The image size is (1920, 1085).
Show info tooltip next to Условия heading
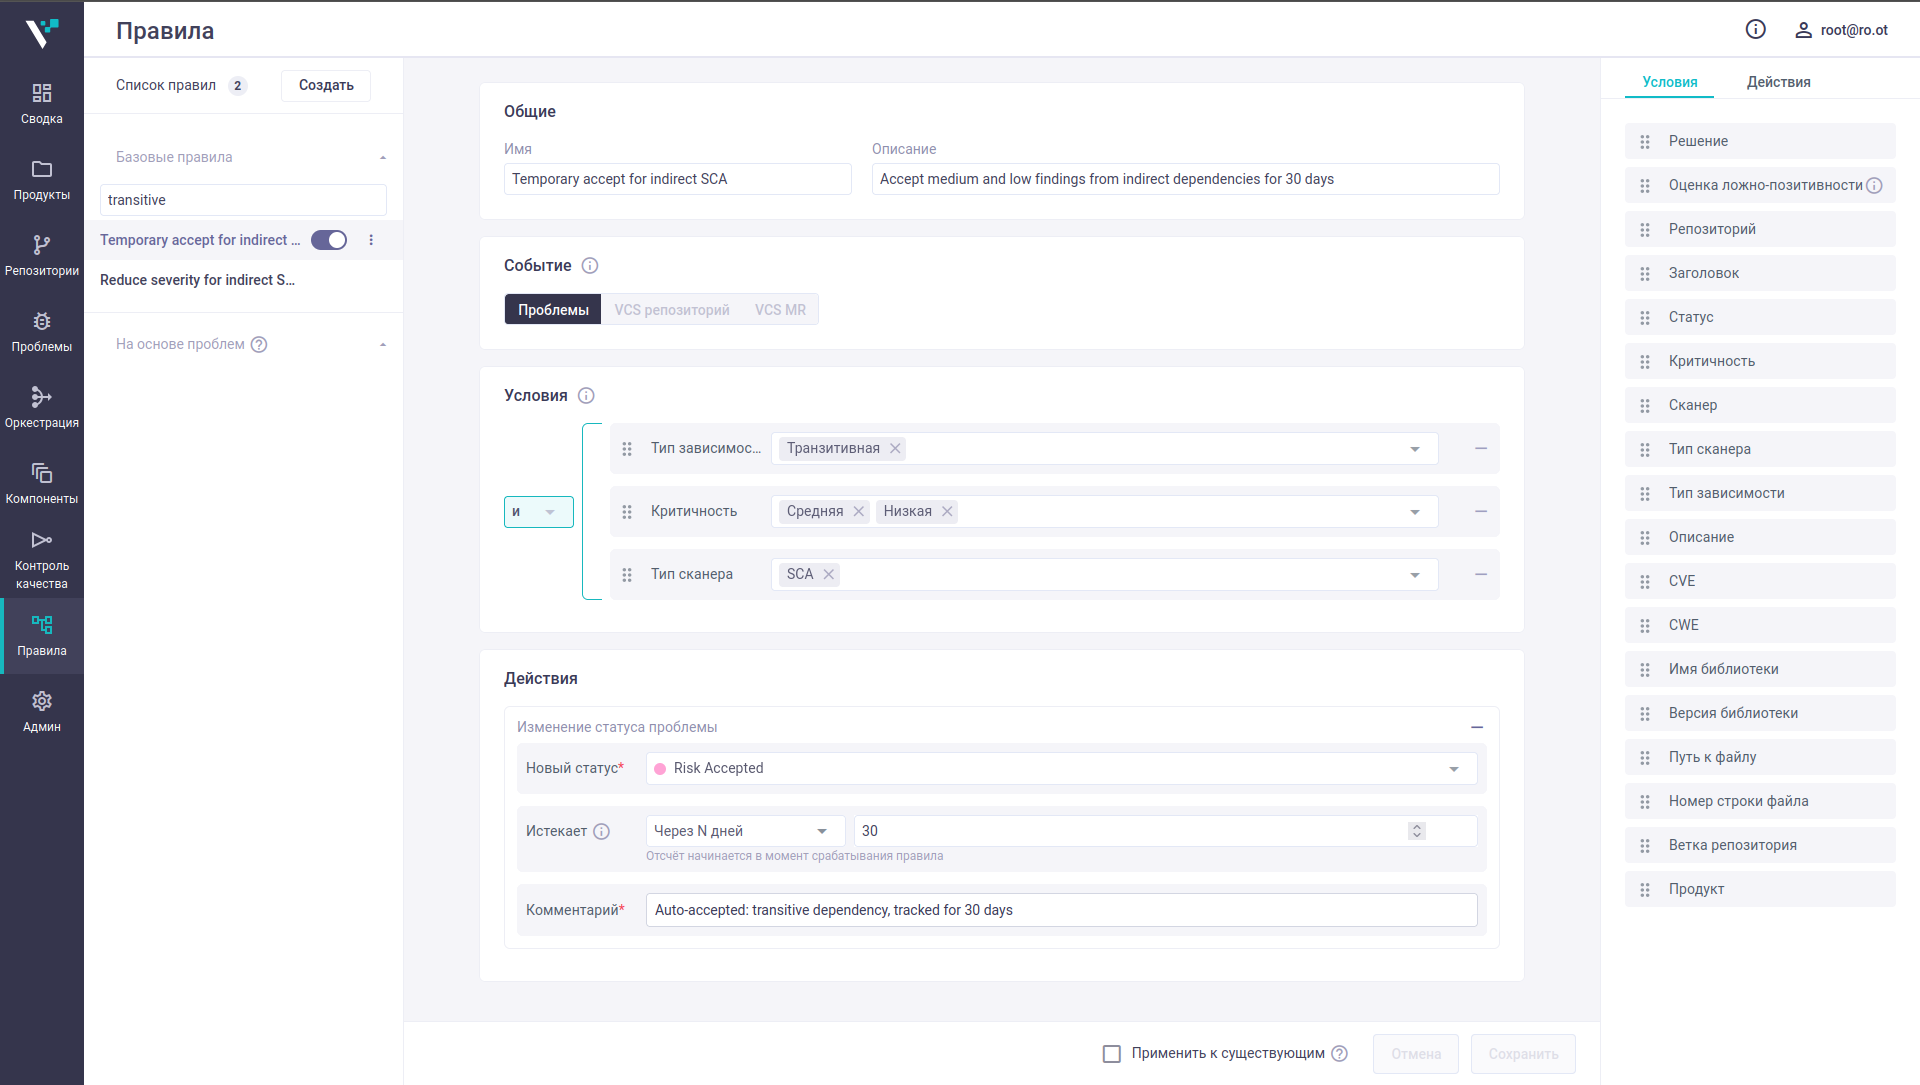pos(586,396)
